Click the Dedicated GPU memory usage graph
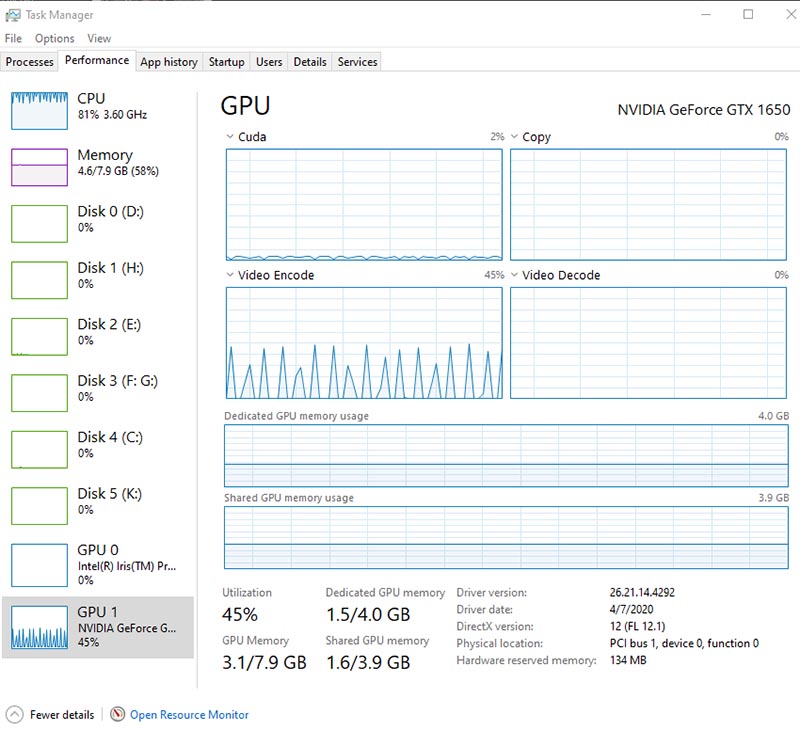800x730 pixels. (x=506, y=456)
